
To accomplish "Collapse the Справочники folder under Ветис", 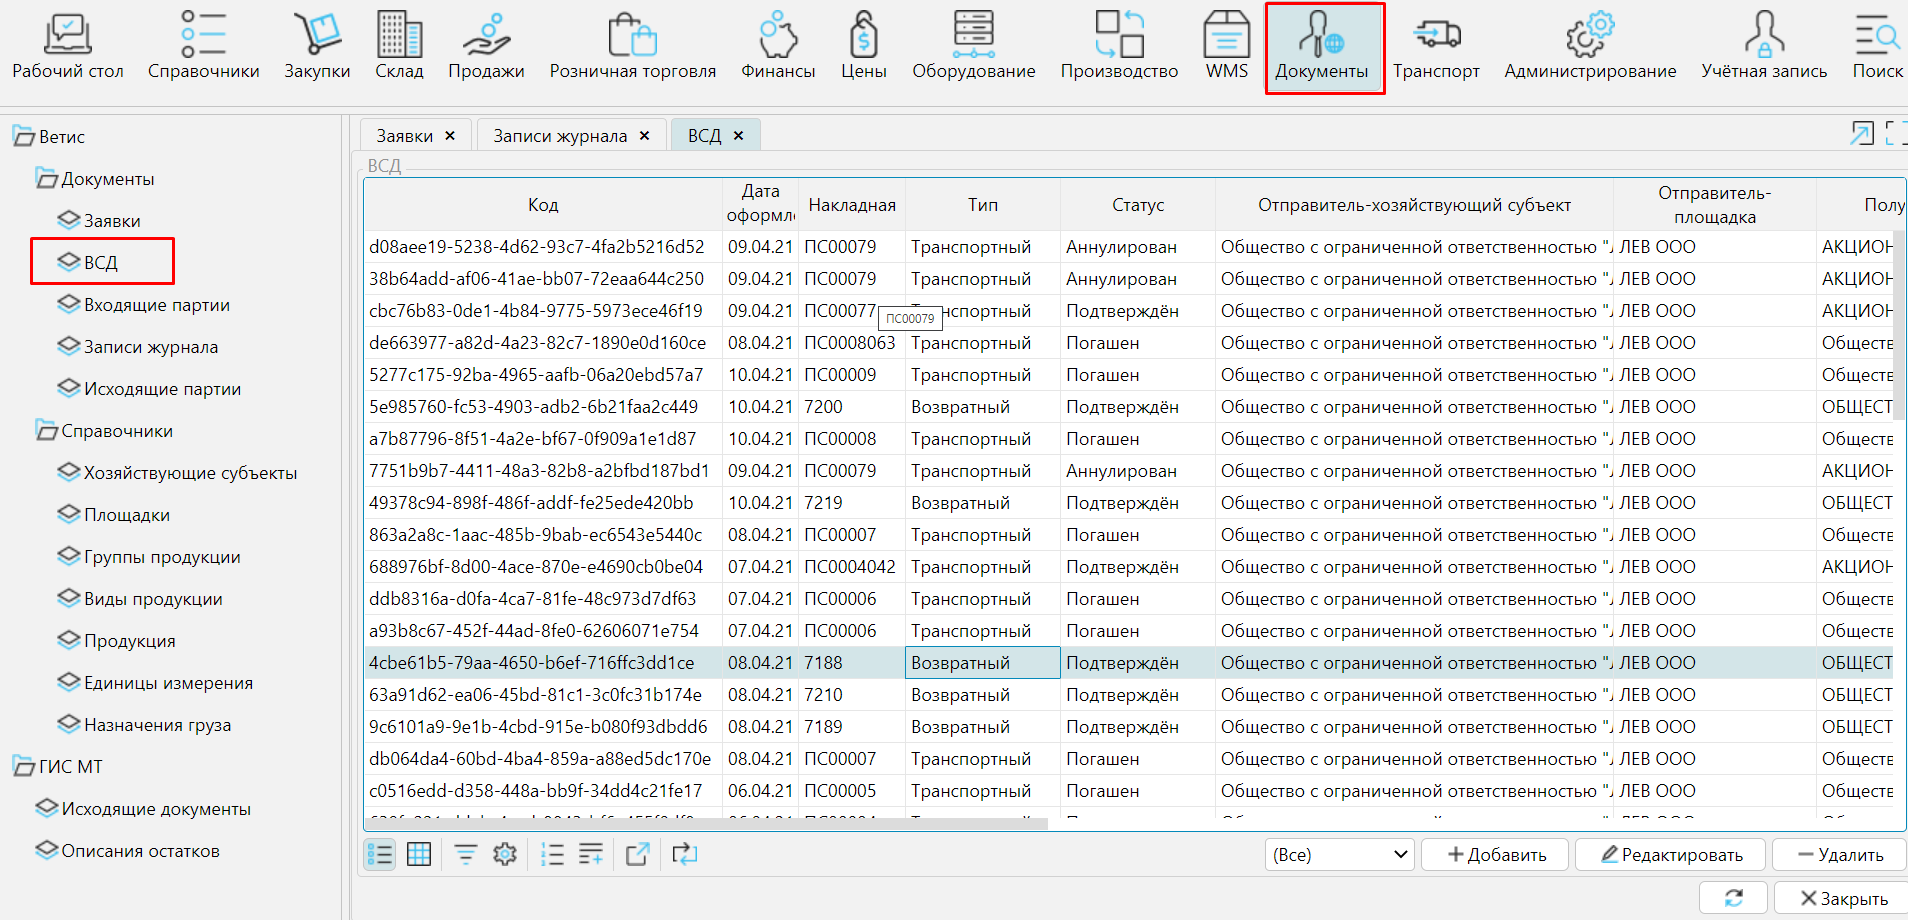I will pos(46,431).
